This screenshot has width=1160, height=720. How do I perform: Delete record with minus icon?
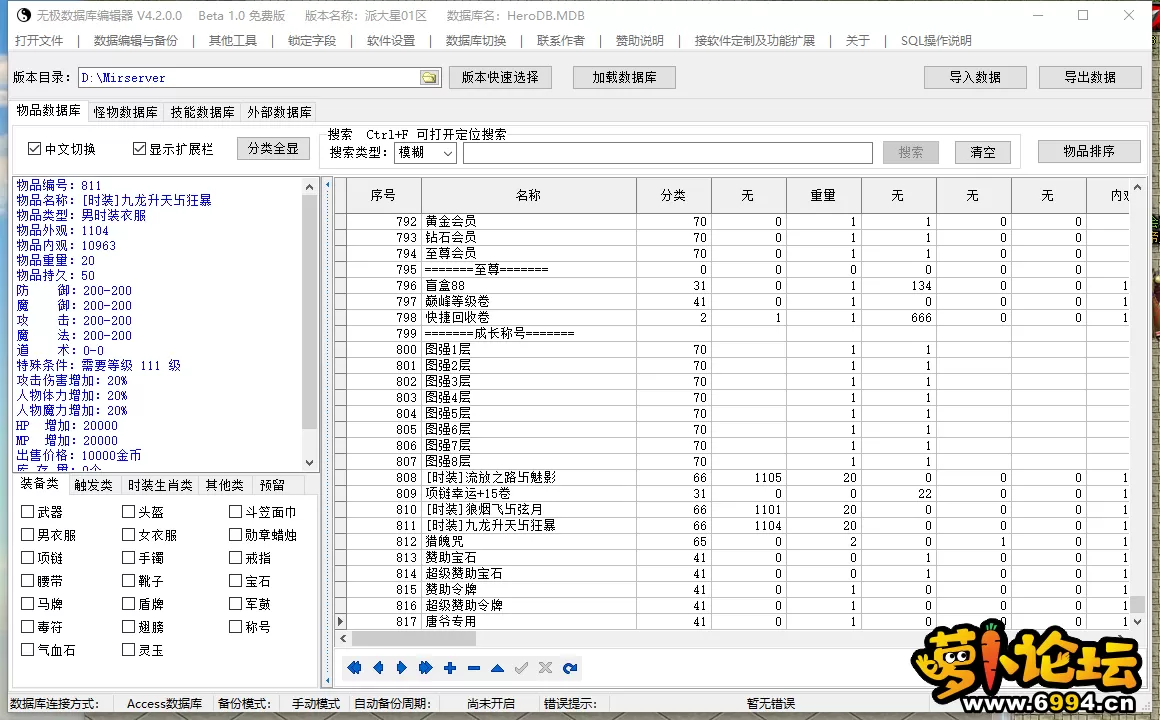click(x=473, y=668)
